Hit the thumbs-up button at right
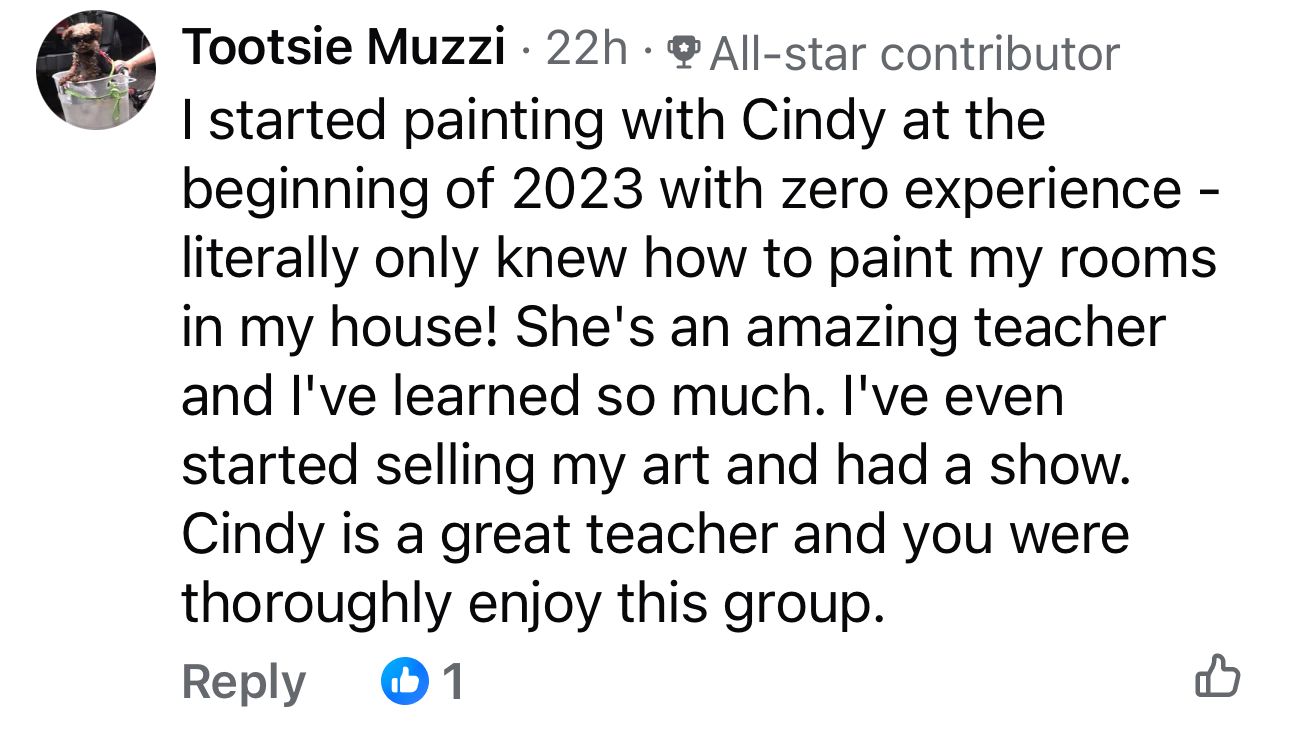 point(1217,677)
